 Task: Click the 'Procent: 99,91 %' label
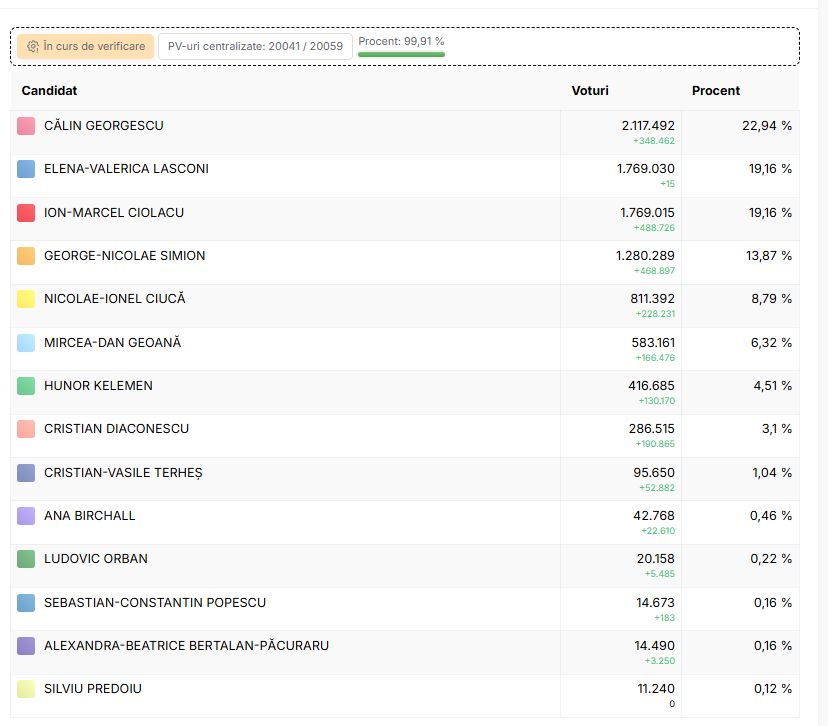tap(401, 41)
